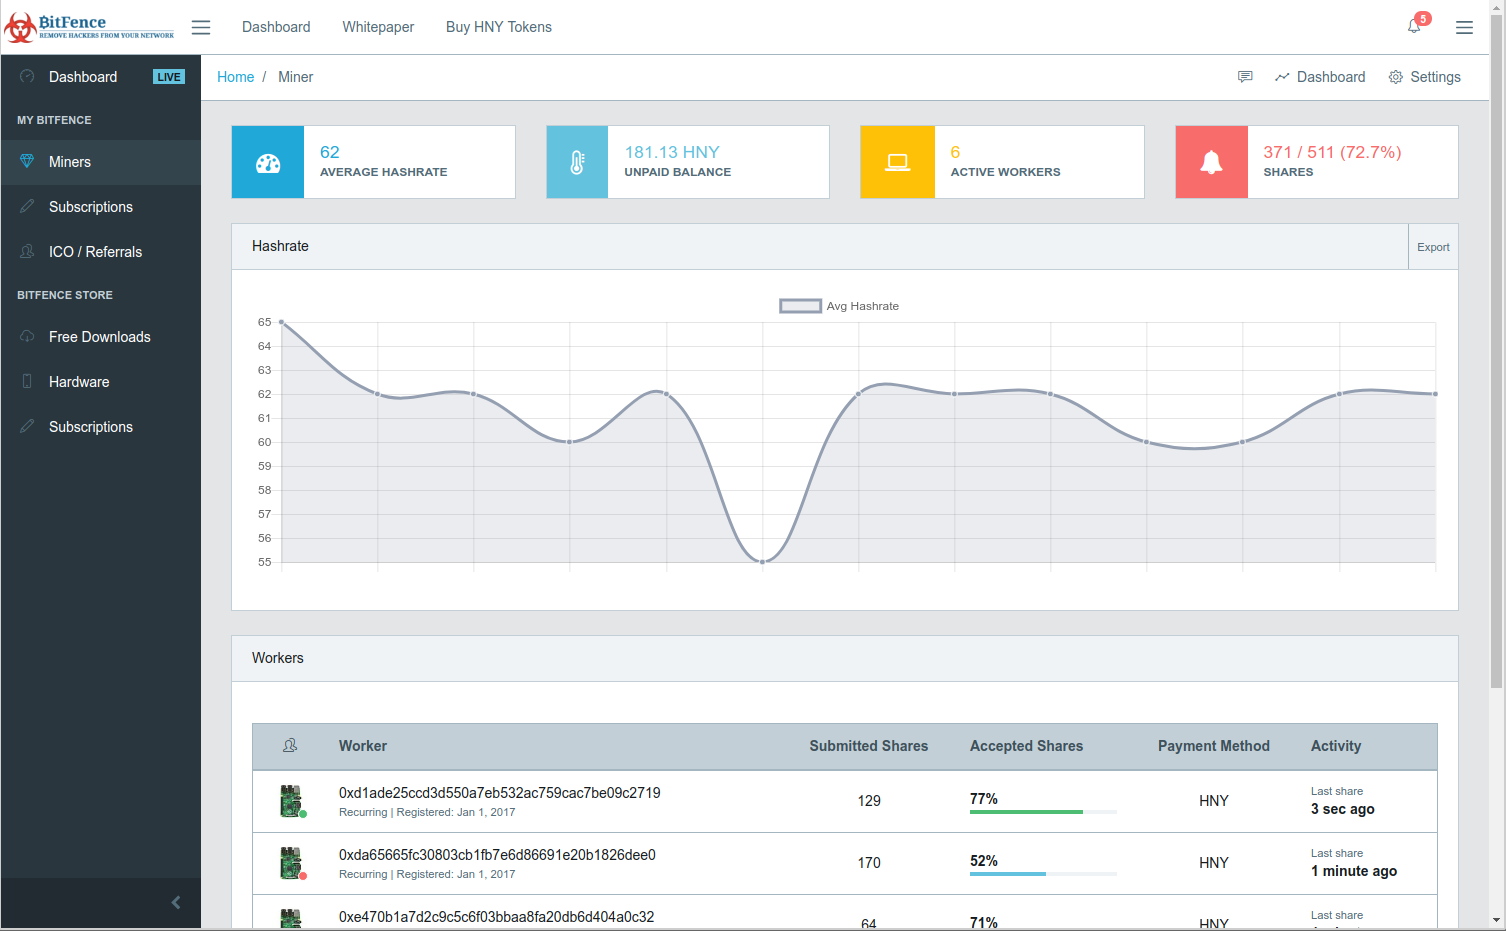This screenshot has height=931, width=1506.
Task: Open the right-side hamburger menu
Action: click(x=1464, y=27)
